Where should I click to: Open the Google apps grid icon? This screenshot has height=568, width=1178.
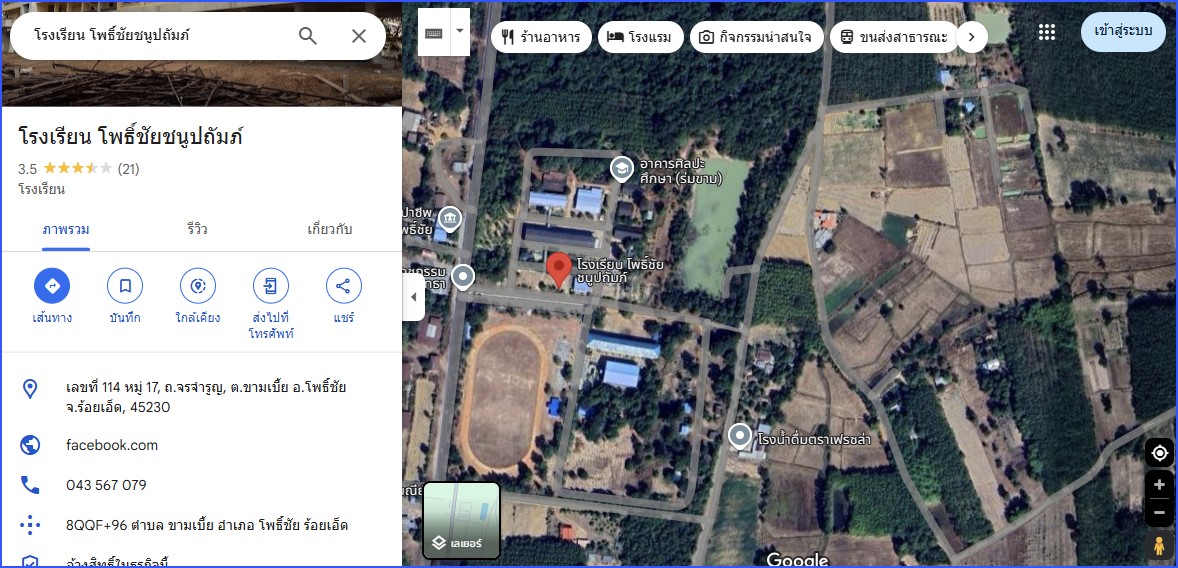[x=1047, y=32]
